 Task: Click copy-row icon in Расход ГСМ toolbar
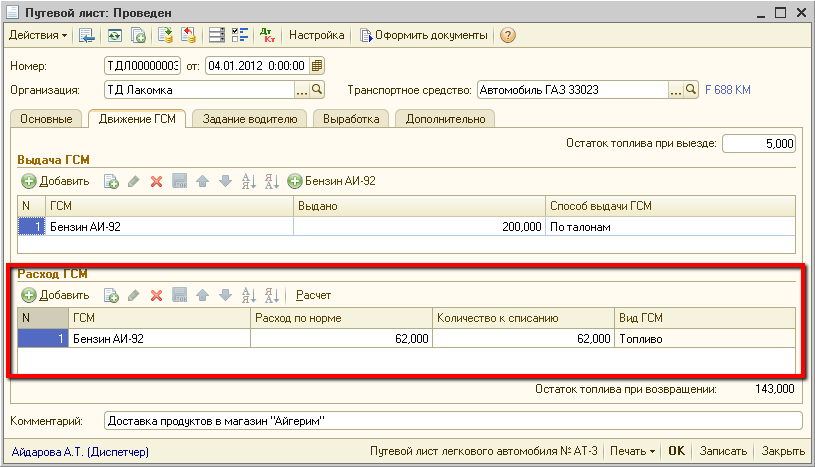pyautogui.click(x=111, y=295)
